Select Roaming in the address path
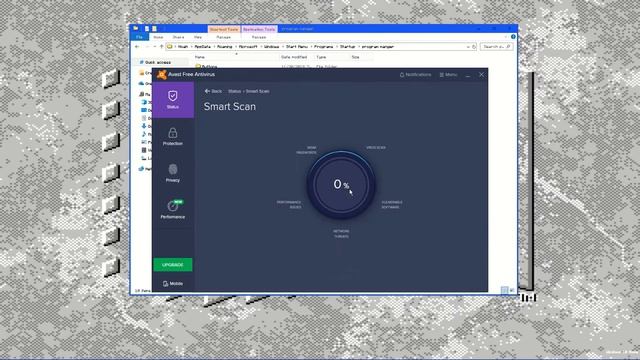This screenshot has width=640, height=360. pyautogui.click(x=224, y=47)
